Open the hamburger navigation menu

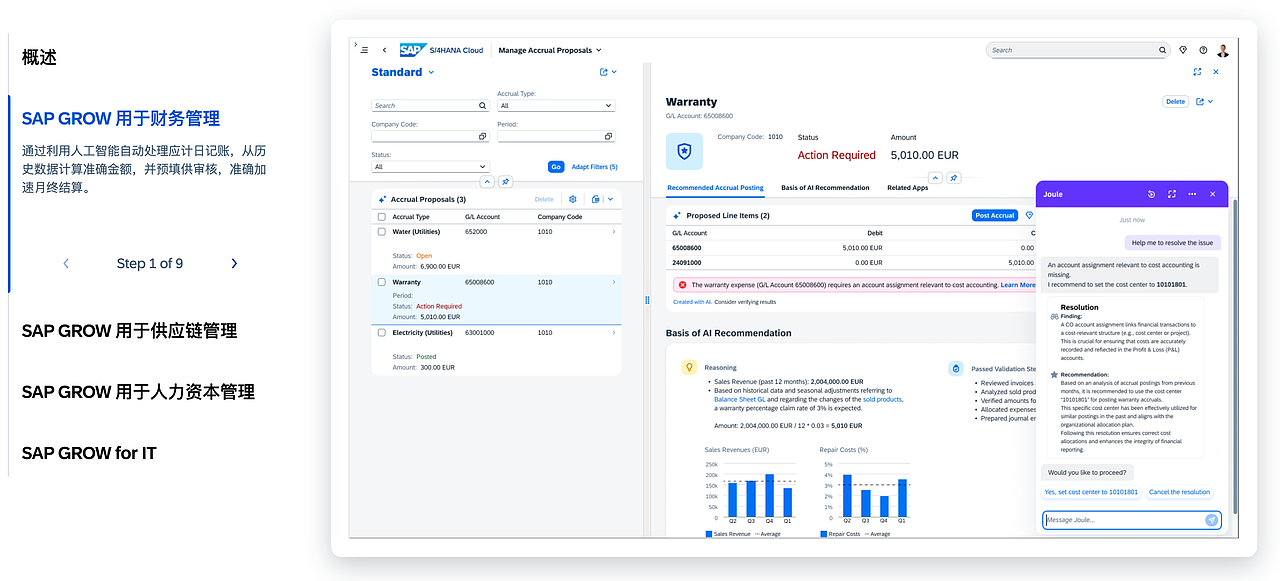tap(364, 50)
